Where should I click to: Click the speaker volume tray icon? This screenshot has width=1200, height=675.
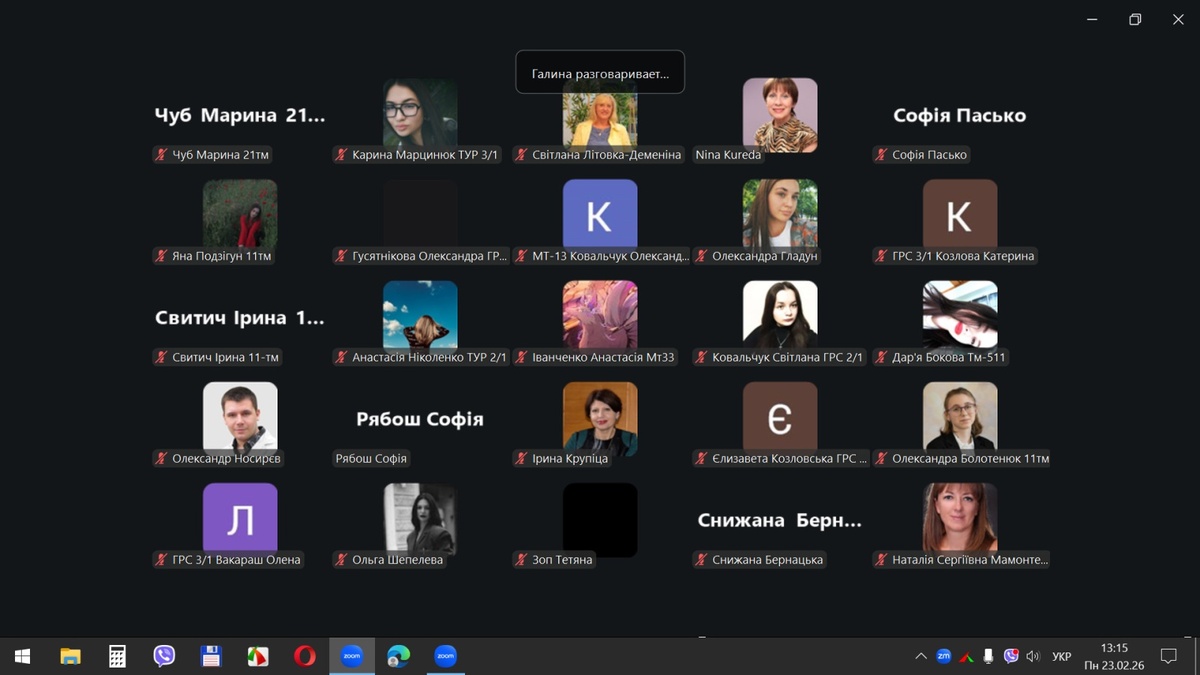pyautogui.click(x=1033, y=656)
